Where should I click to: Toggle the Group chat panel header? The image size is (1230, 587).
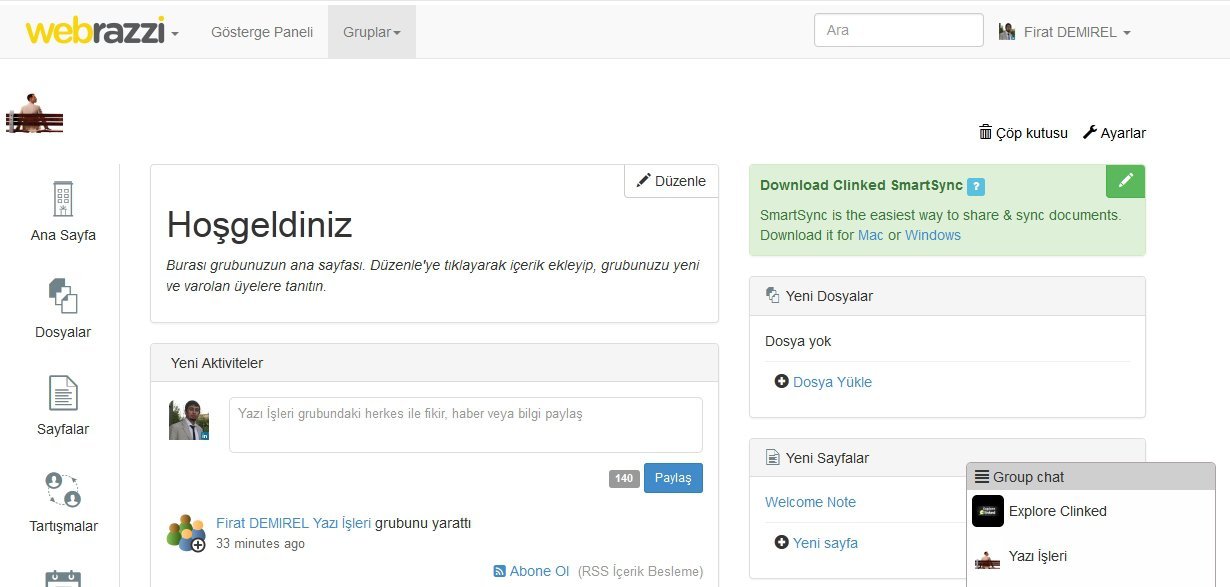click(x=1090, y=477)
